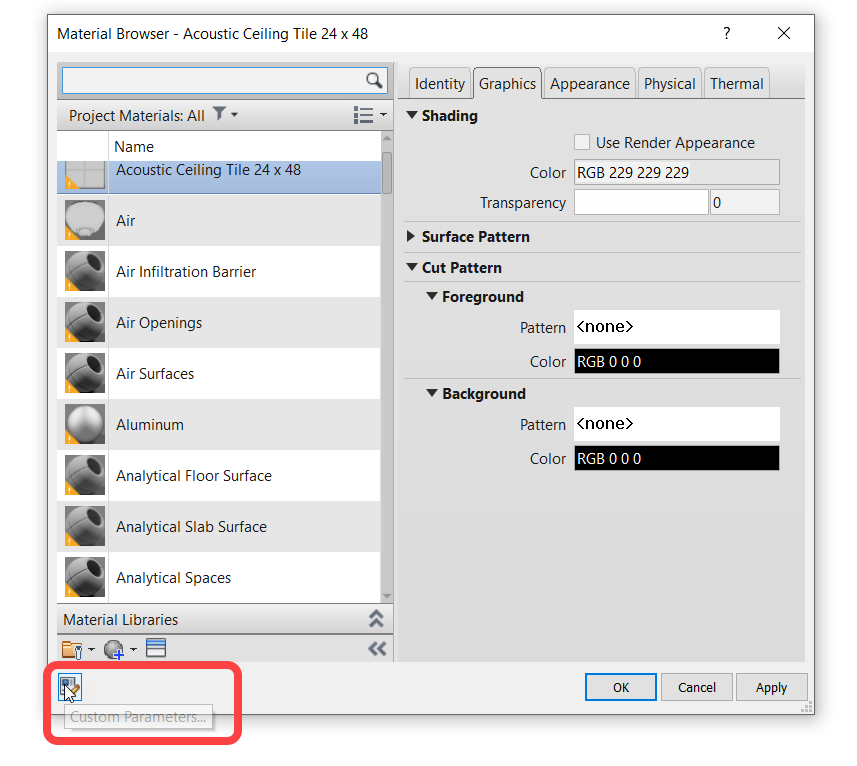Select Analytical Floor Surface material
This screenshot has height=766, width=857.
pyautogui.click(x=219, y=475)
